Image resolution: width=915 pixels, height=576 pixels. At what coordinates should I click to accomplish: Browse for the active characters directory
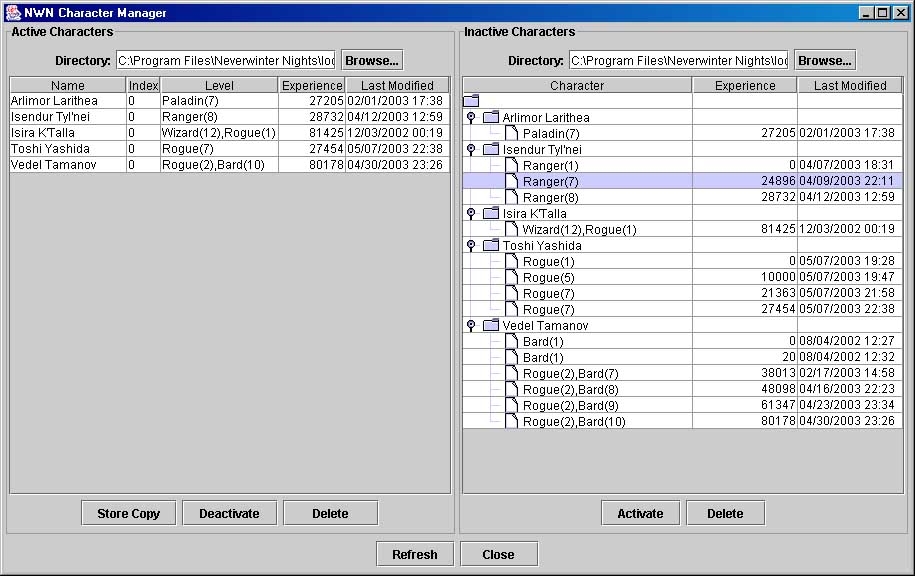coord(372,60)
